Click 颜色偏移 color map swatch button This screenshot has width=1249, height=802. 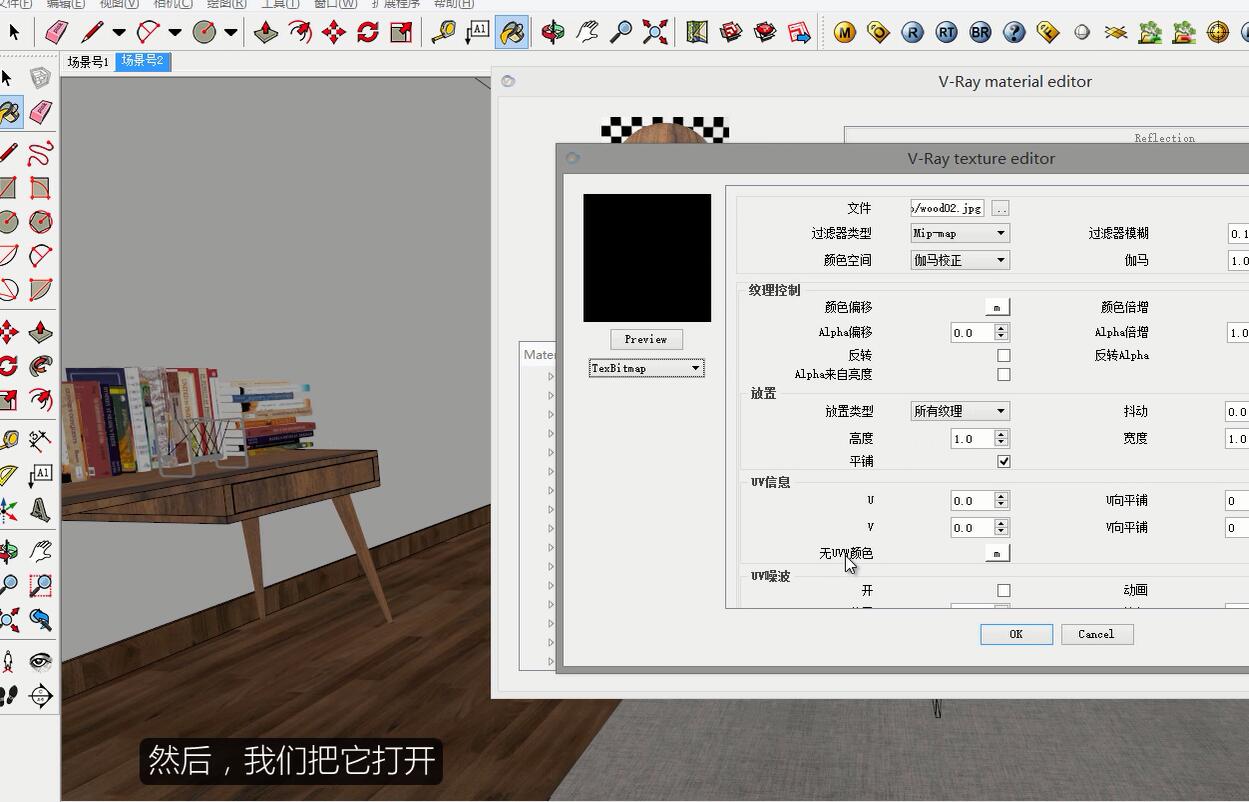pos(996,307)
